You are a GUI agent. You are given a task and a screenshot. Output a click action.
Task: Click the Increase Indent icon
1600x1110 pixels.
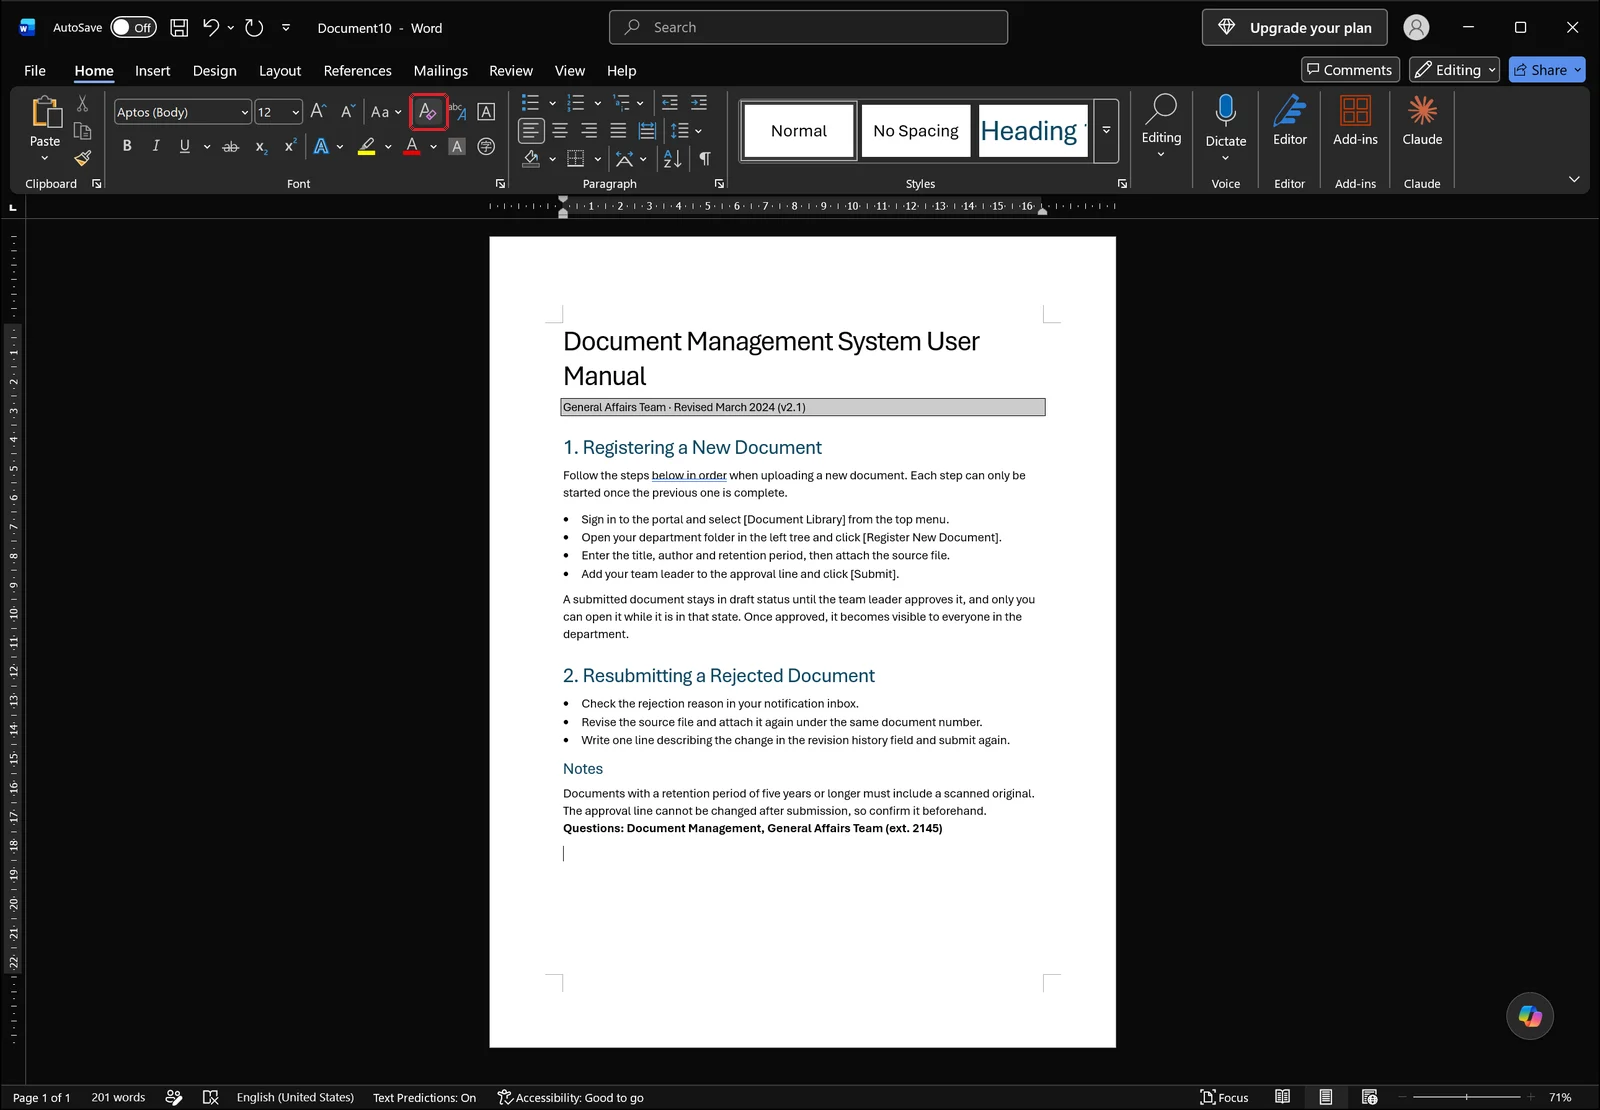(699, 103)
